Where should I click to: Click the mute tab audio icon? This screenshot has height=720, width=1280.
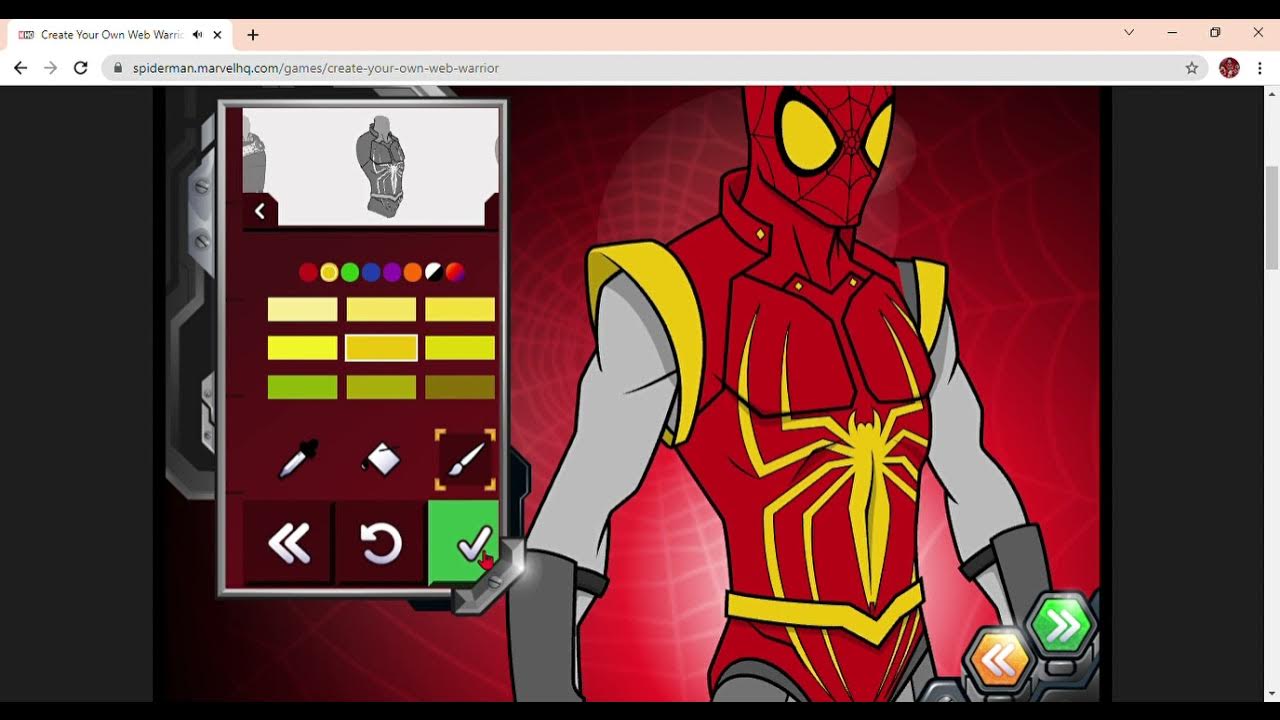tap(197, 35)
